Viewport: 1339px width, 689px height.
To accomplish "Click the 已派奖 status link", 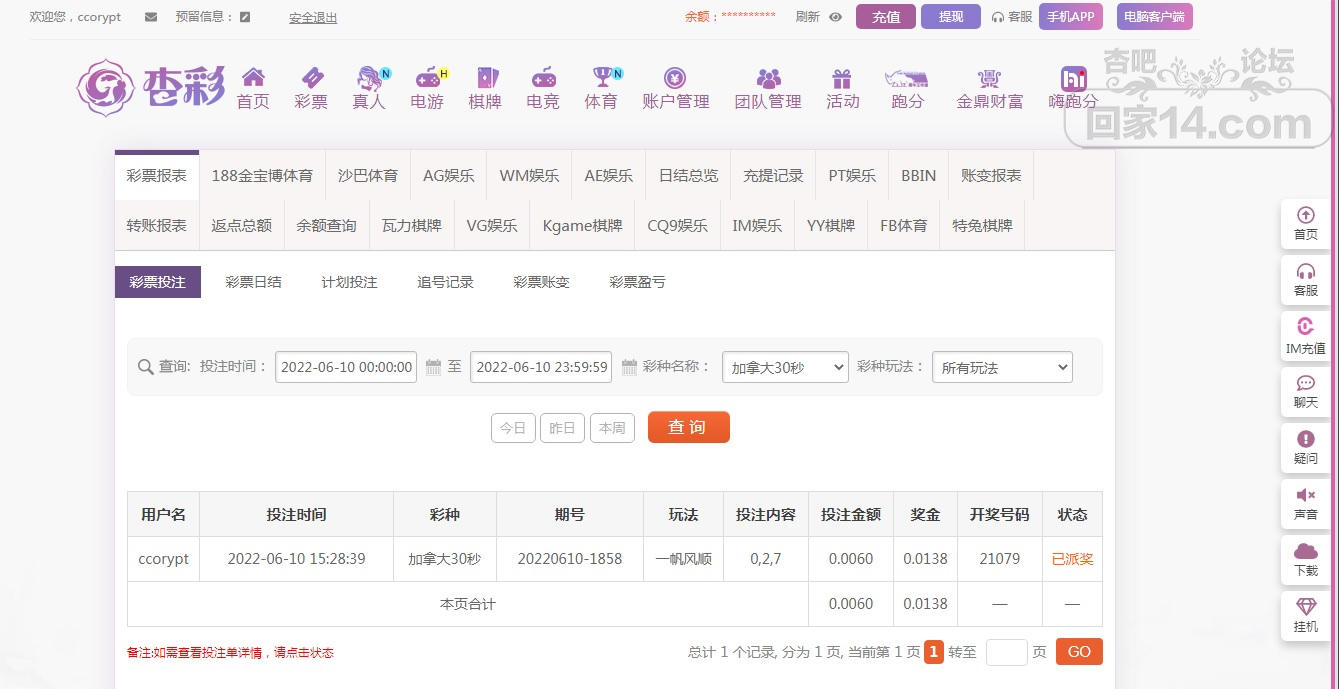I will (x=1072, y=559).
